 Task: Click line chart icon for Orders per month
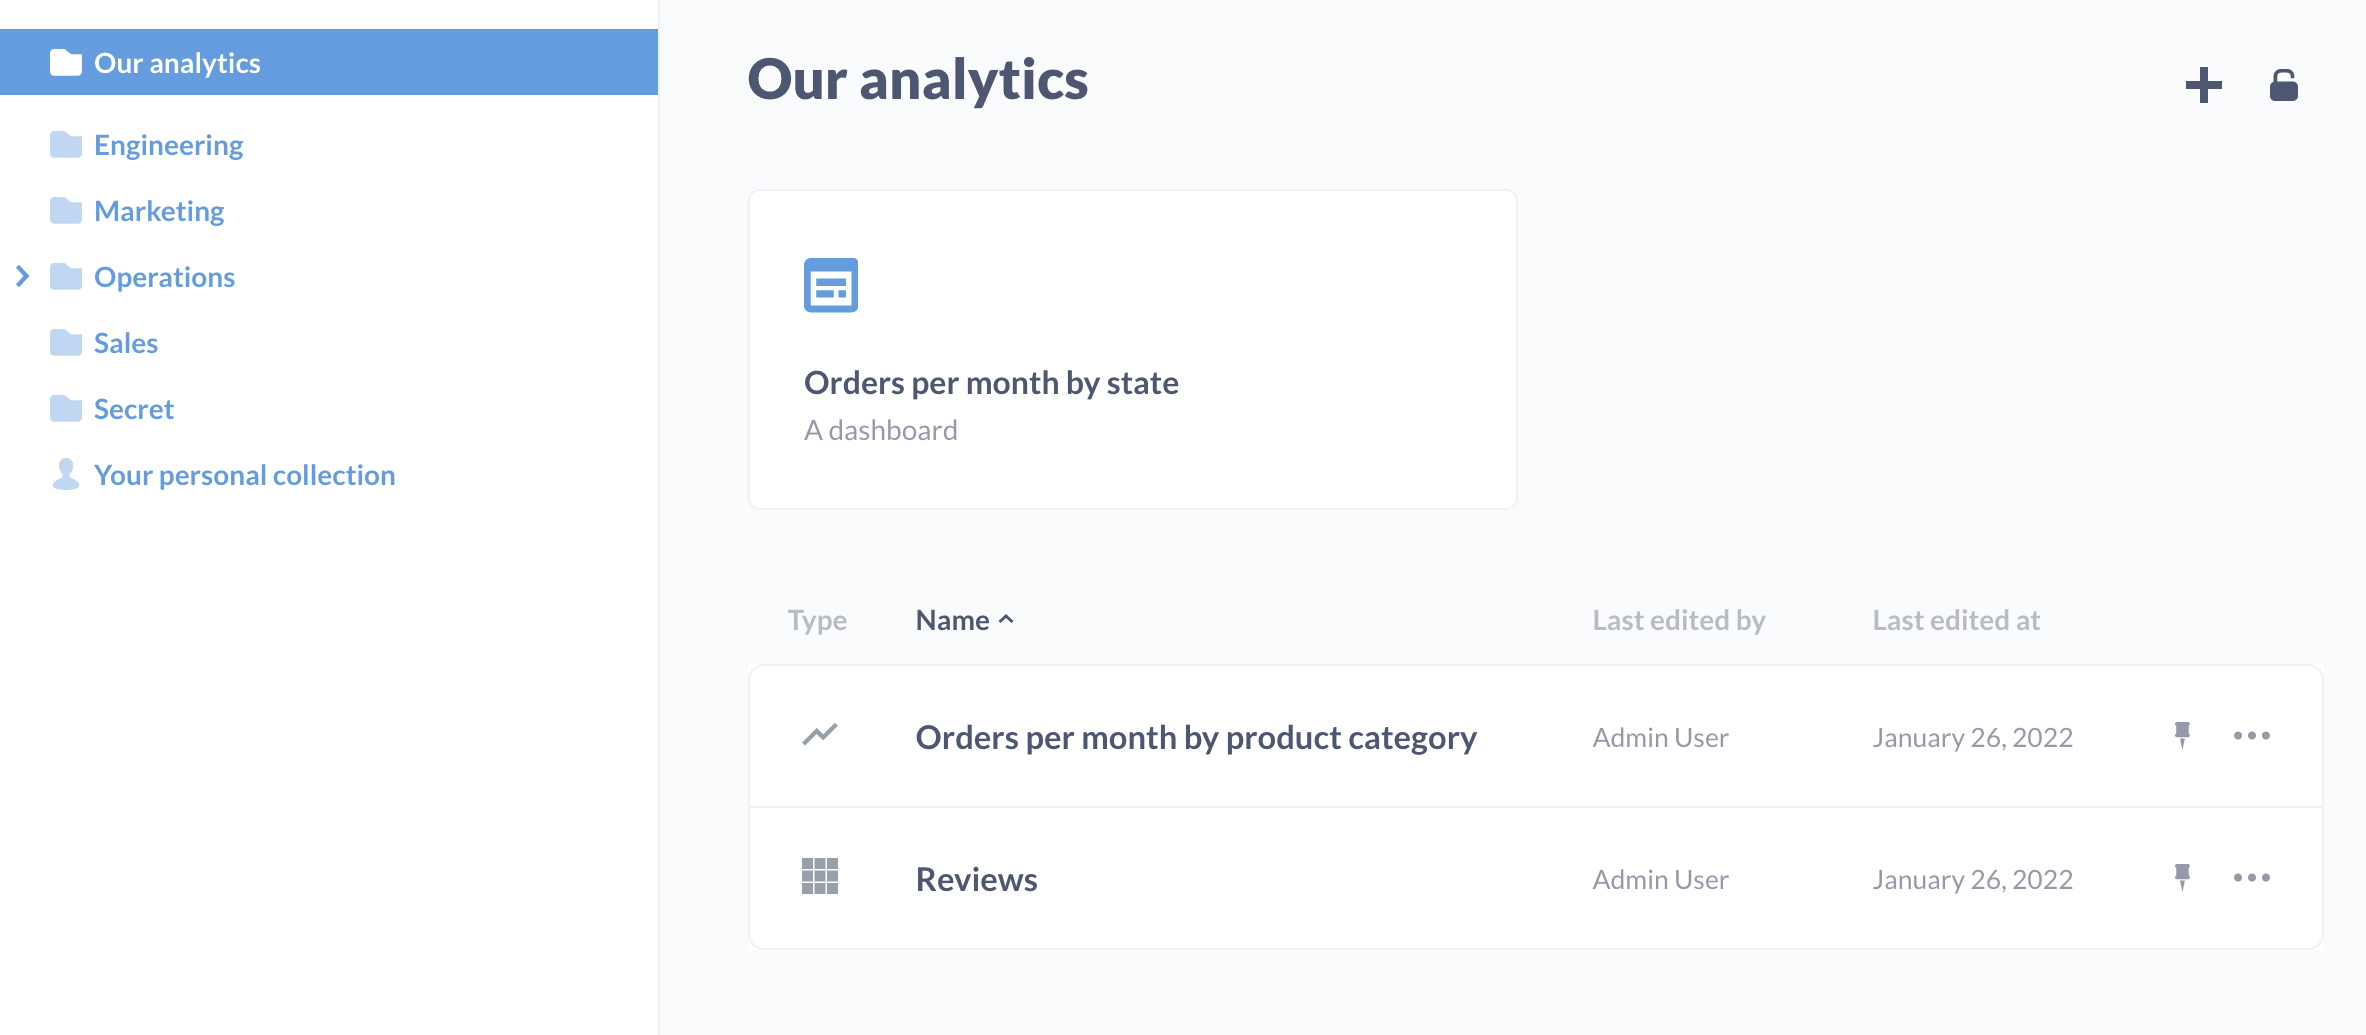[x=819, y=735]
